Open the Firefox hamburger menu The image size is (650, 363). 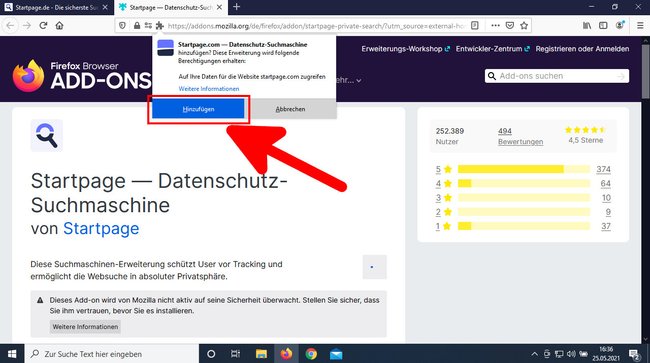point(640,26)
